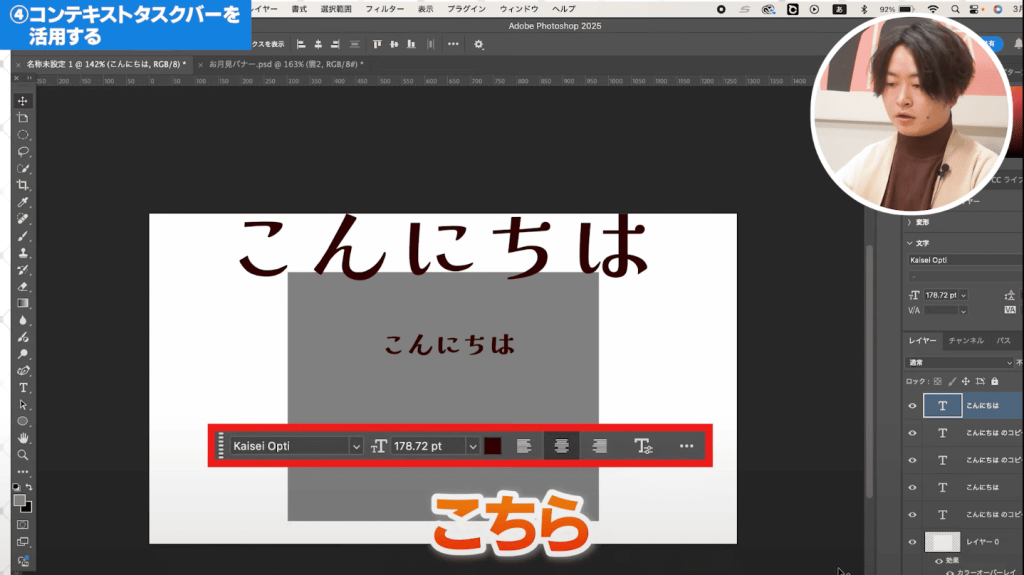Select the Elliptical Marquee tool

pos(23,135)
